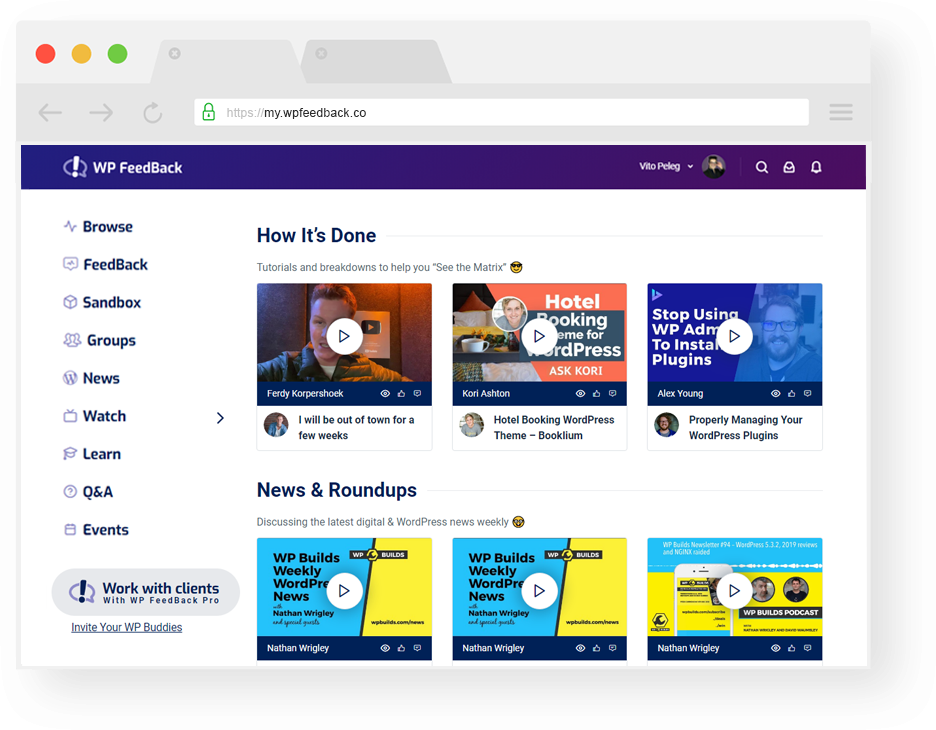Viewport: 936px width, 730px height.
Task: Click author avatar beside 'out of town' title
Action: [276, 425]
